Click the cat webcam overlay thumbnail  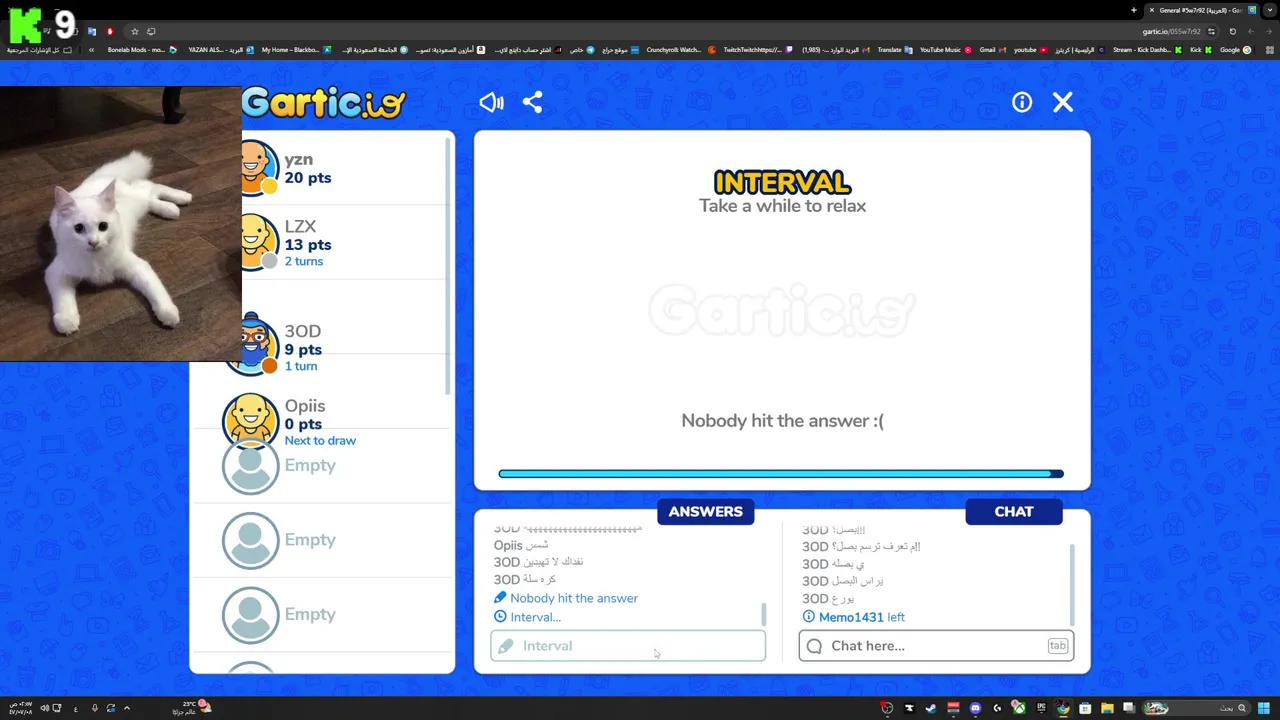[121, 223]
